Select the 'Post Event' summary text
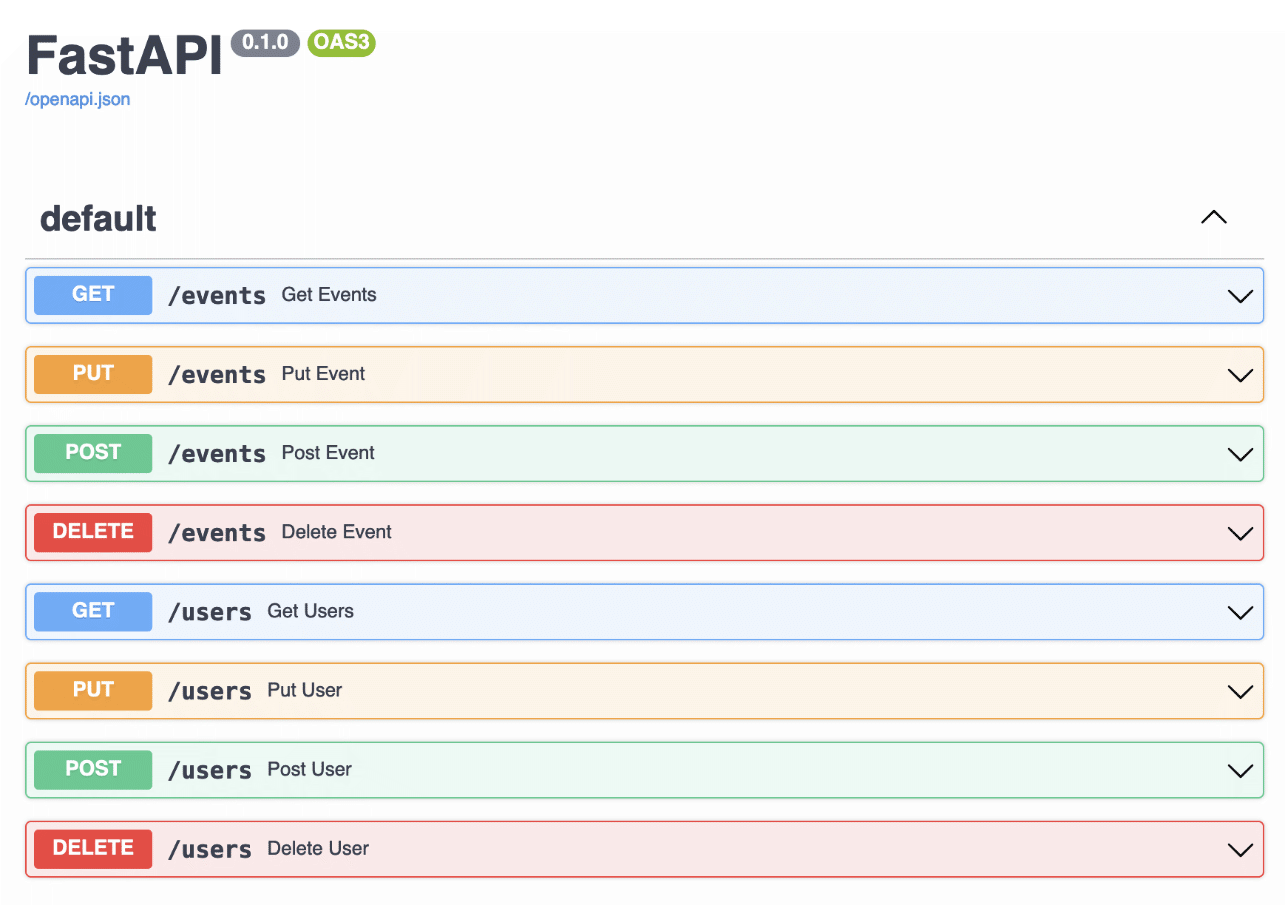The height and width of the screenshot is (905, 1285). 328,453
